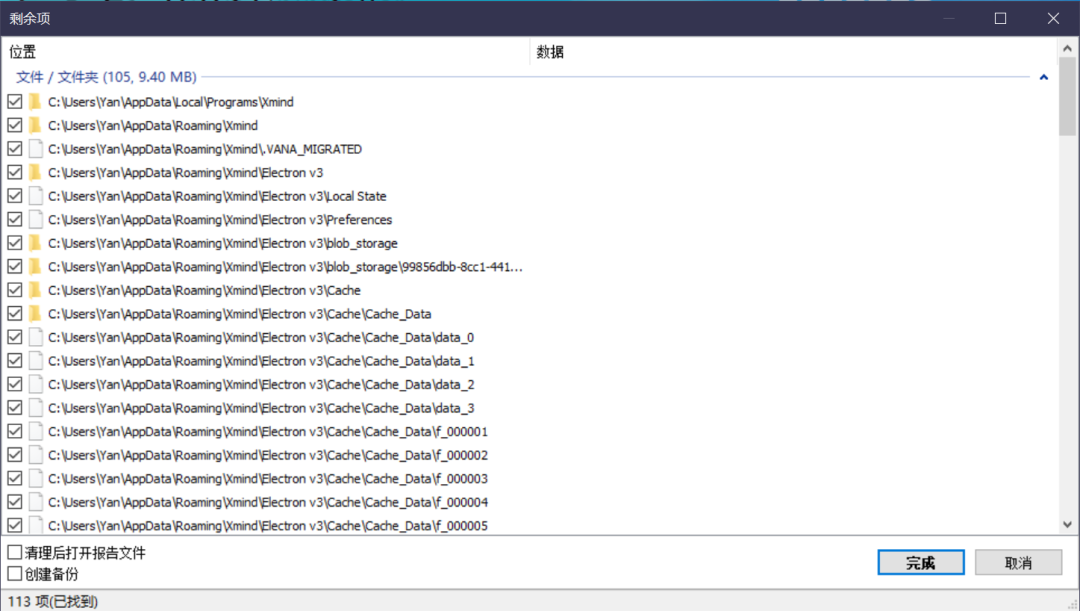The image size is (1080, 611).
Task: Click file icon of f_000002 row
Action: coord(36,455)
